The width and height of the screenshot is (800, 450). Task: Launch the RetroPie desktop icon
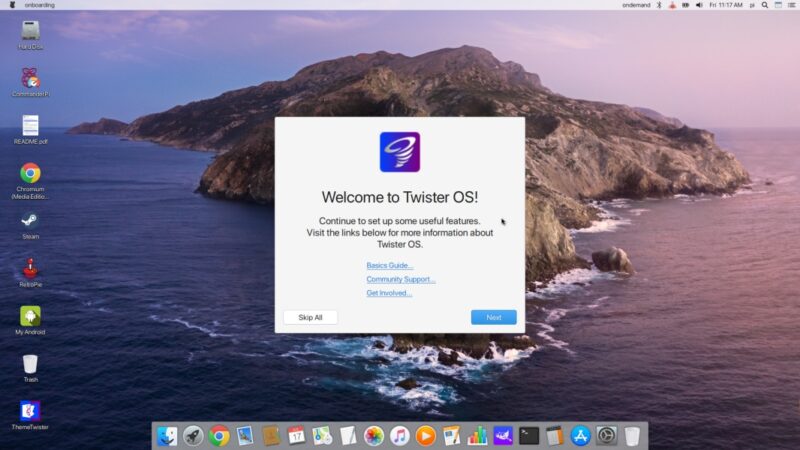(30, 272)
